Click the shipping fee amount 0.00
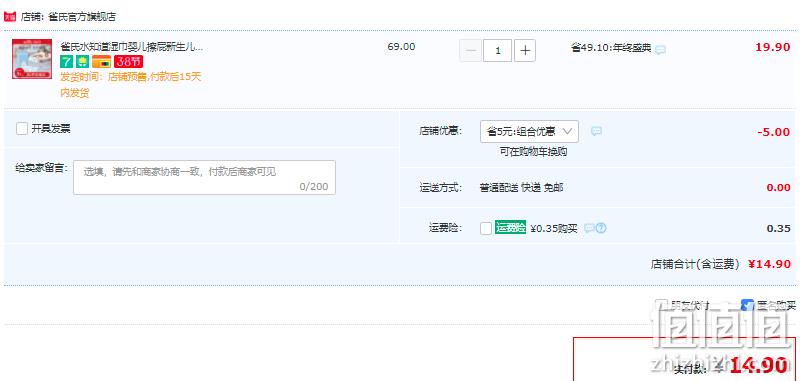 coord(778,188)
